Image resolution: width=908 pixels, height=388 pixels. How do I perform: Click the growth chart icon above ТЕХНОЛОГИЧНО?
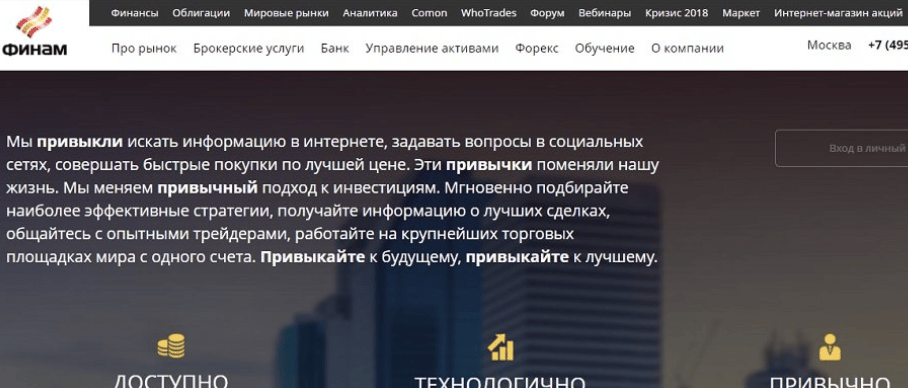click(500, 347)
